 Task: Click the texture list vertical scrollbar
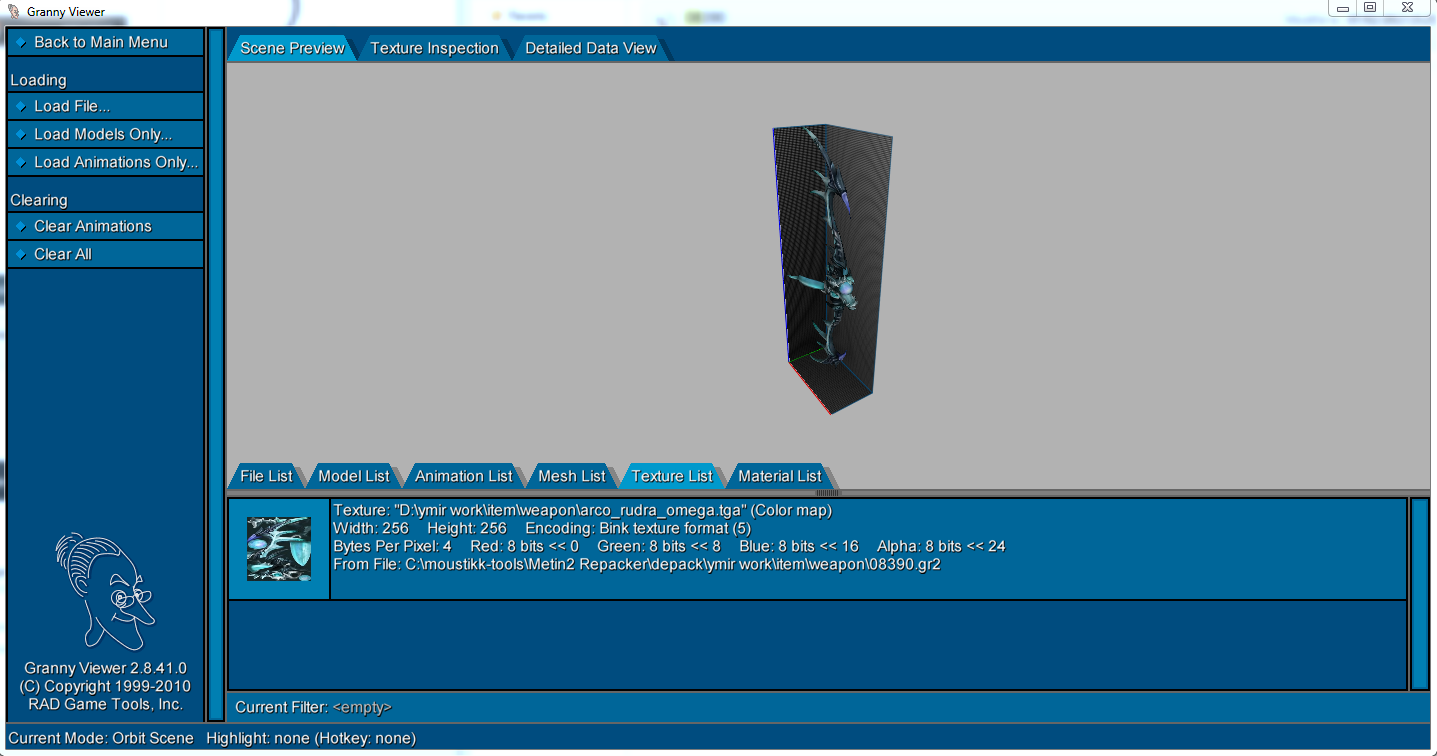point(1419,594)
